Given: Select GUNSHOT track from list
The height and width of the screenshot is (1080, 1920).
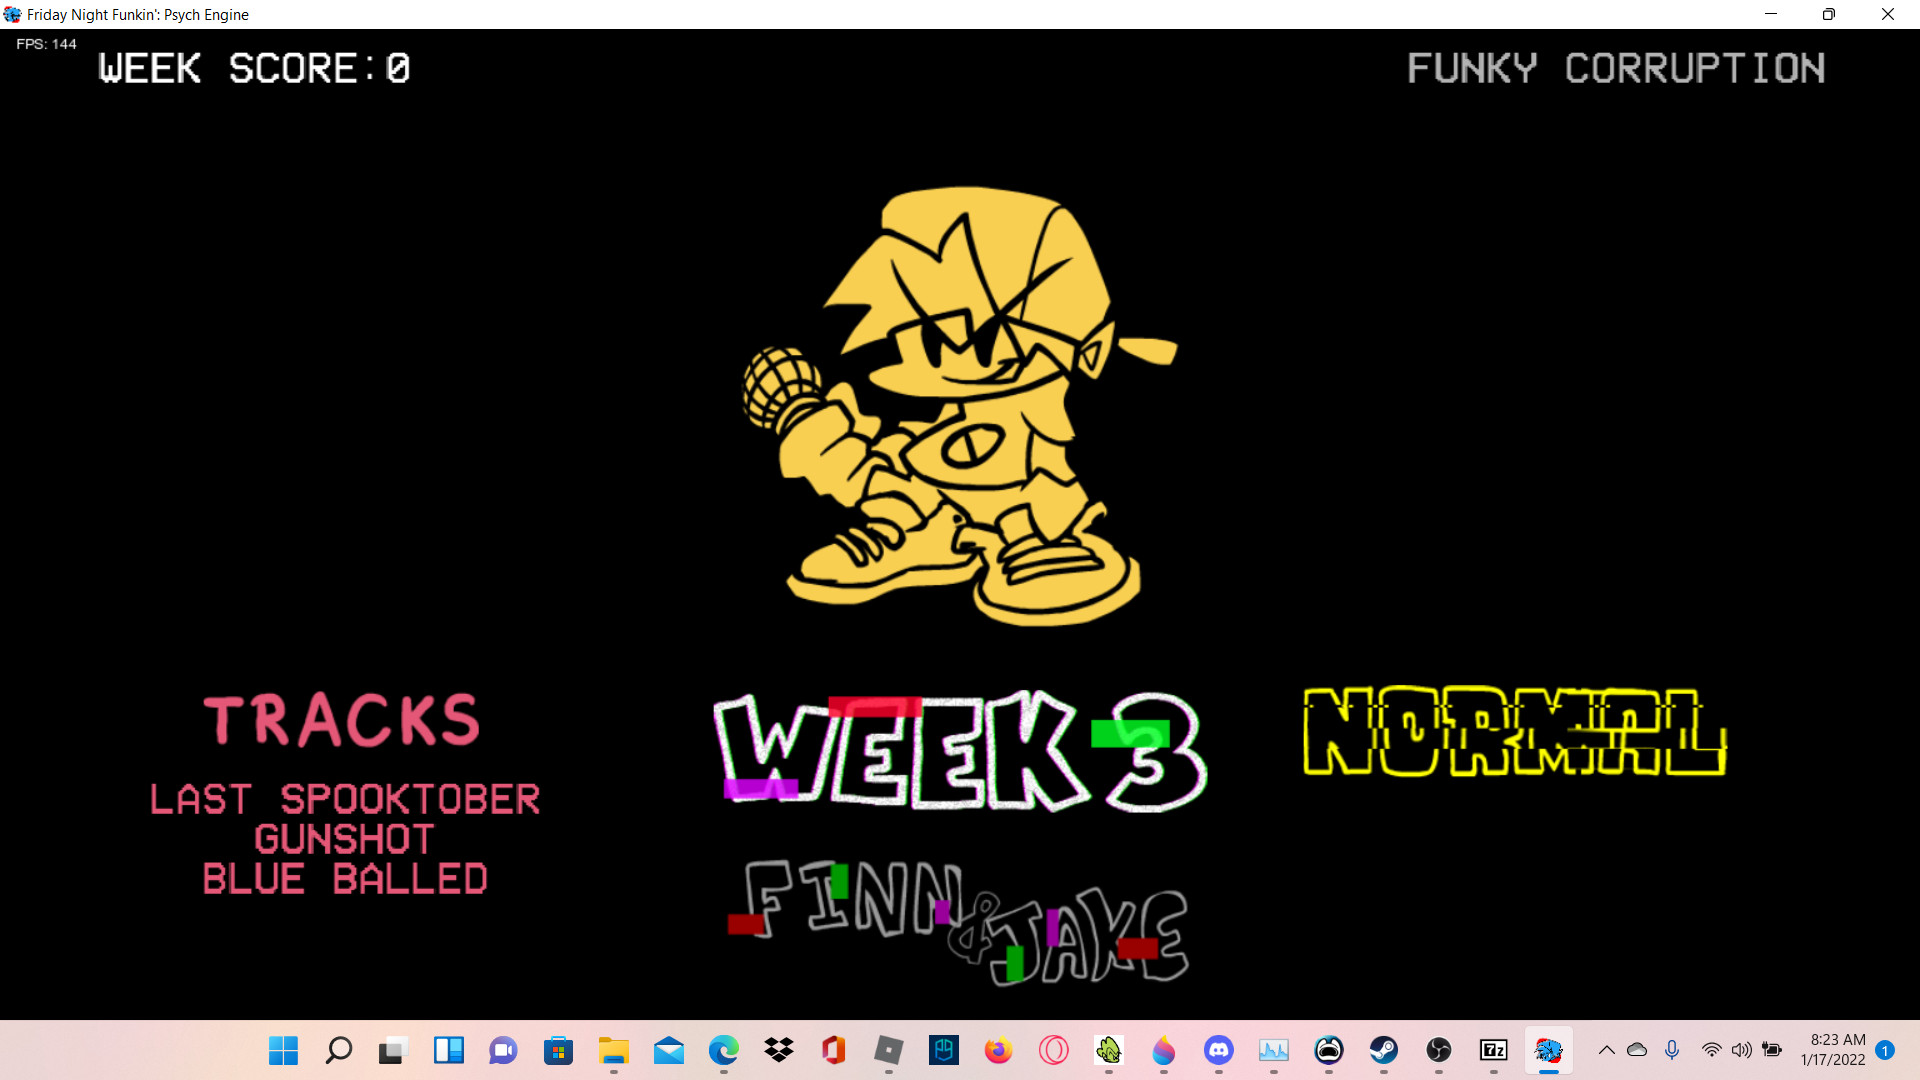Looking at the screenshot, I should pos(344,837).
